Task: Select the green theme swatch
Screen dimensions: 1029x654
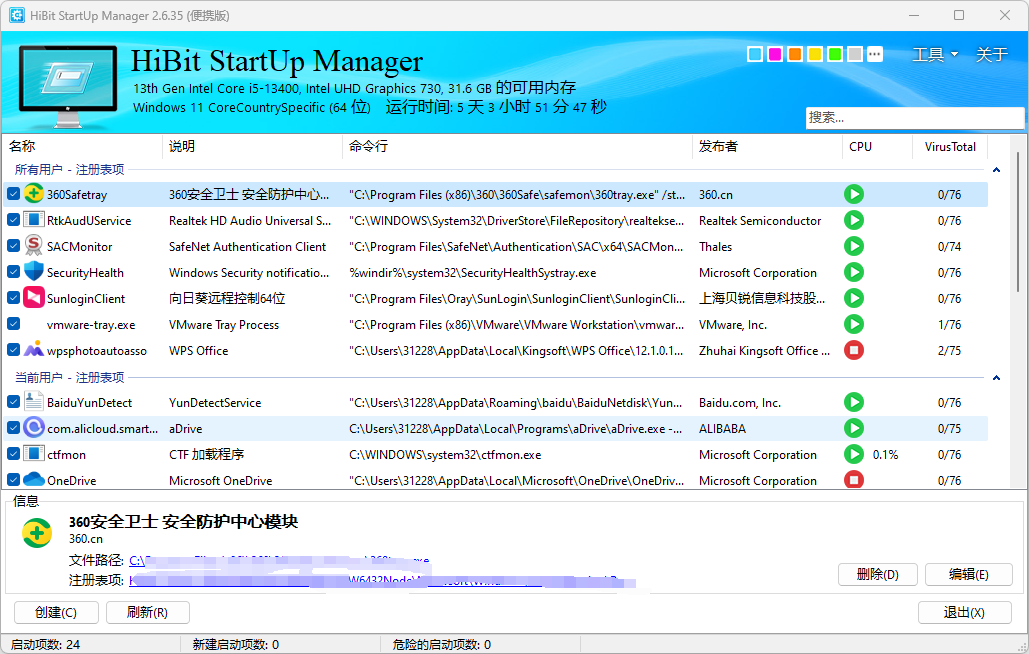Action: point(835,54)
